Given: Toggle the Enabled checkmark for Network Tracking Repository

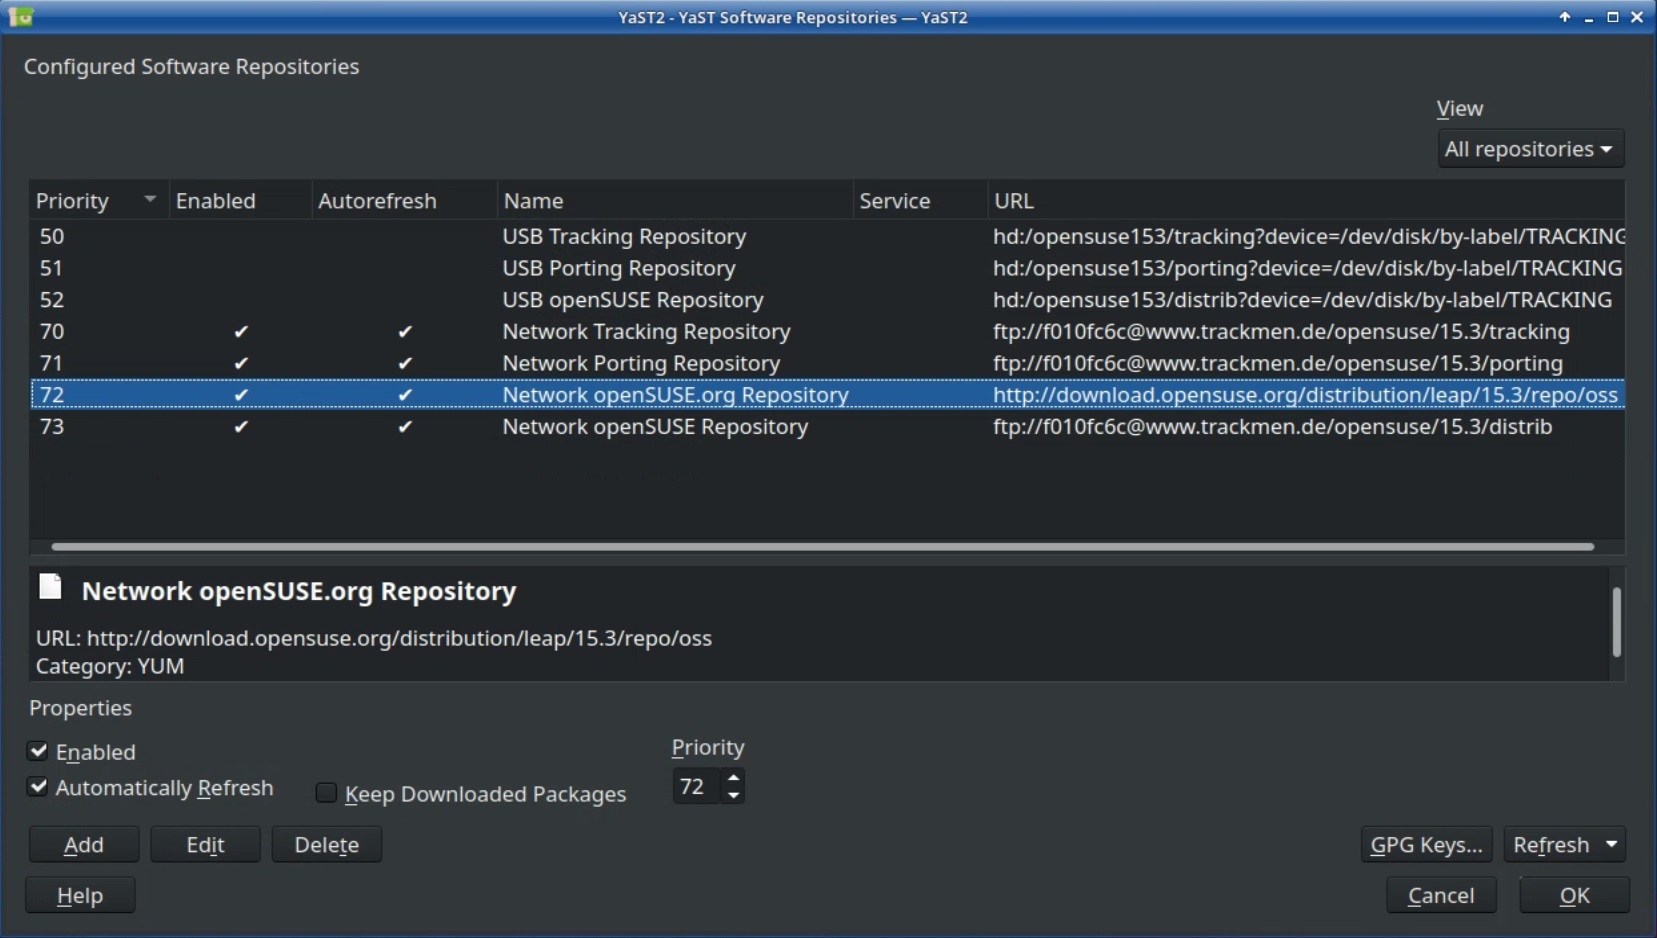Looking at the screenshot, I should coord(240,332).
